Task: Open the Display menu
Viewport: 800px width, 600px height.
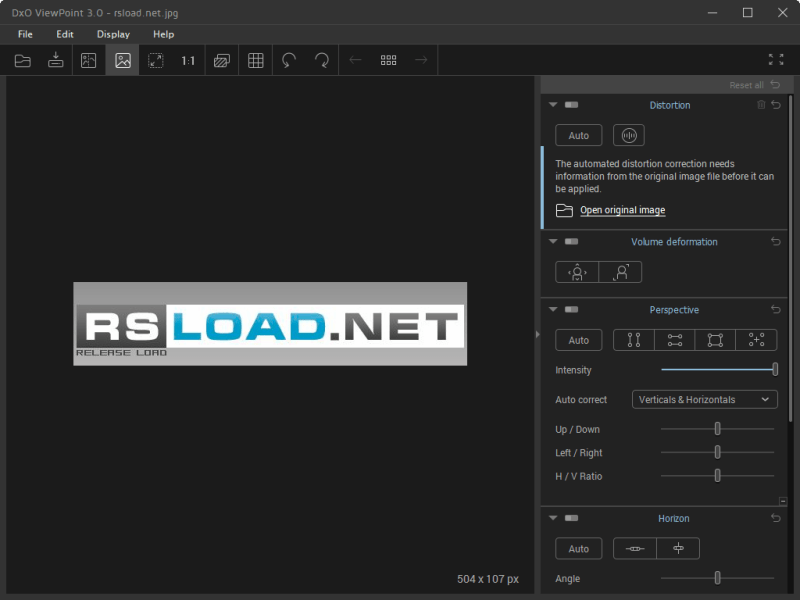Action: click(113, 34)
